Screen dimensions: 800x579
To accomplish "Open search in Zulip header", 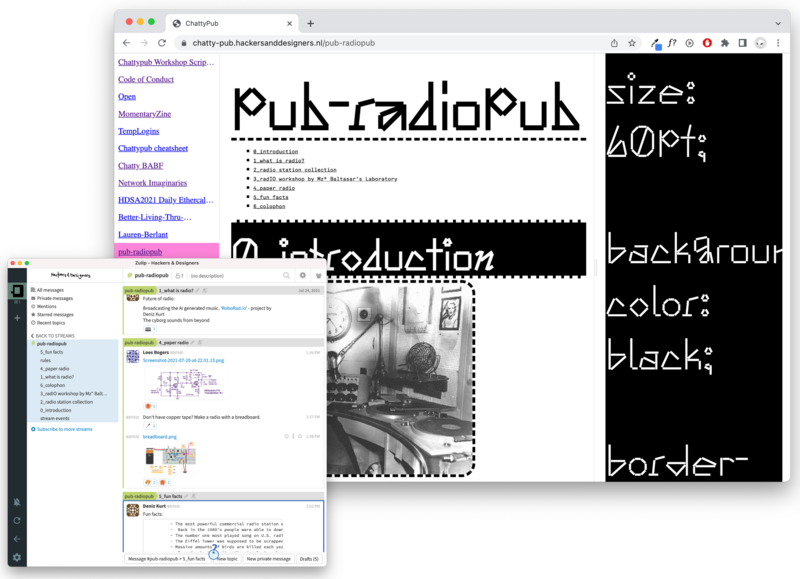I will (x=286, y=275).
